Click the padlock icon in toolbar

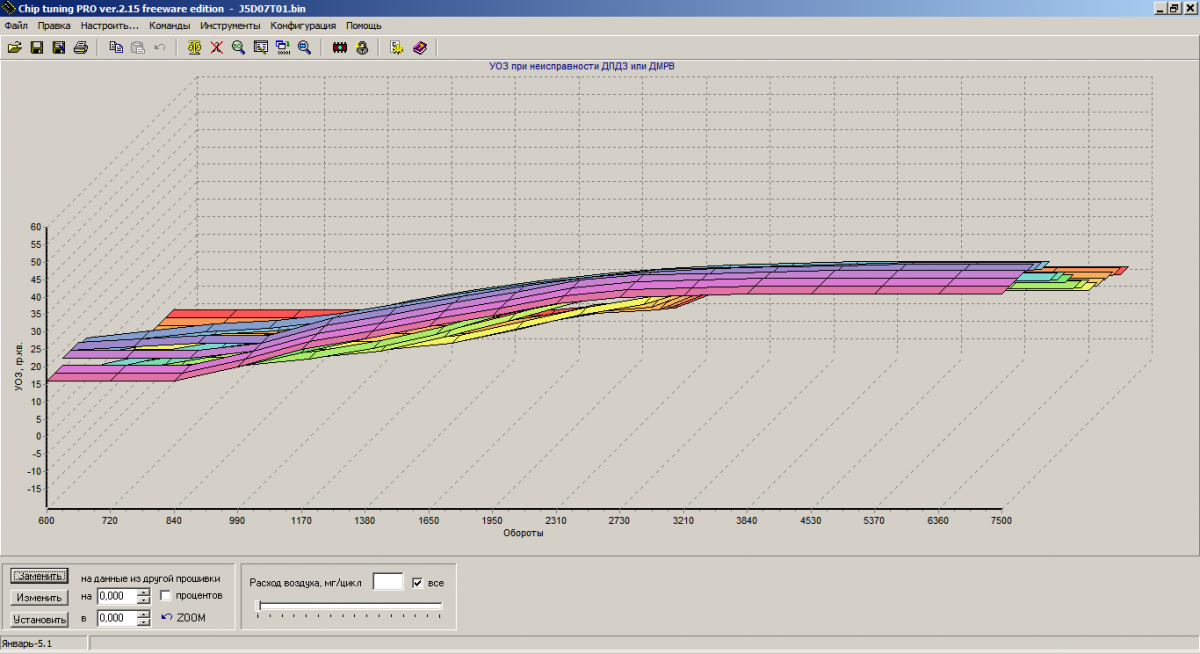point(362,47)
